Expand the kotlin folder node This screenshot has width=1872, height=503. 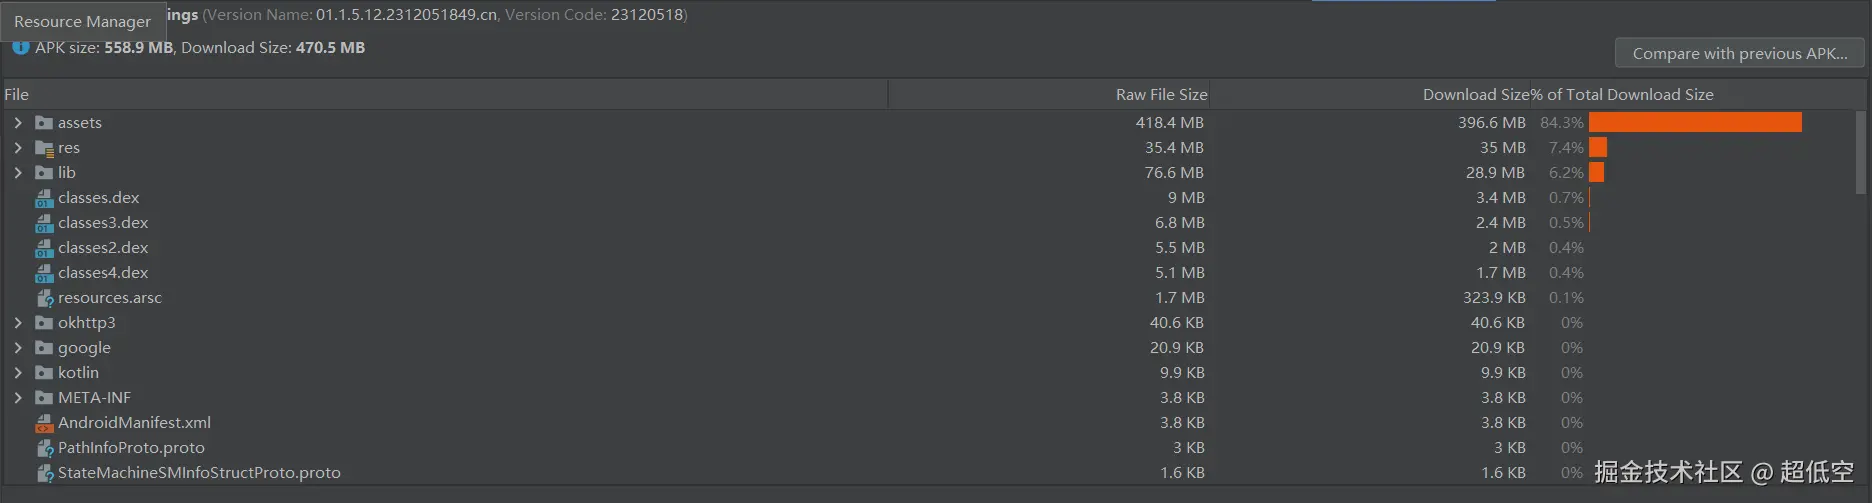18,373
